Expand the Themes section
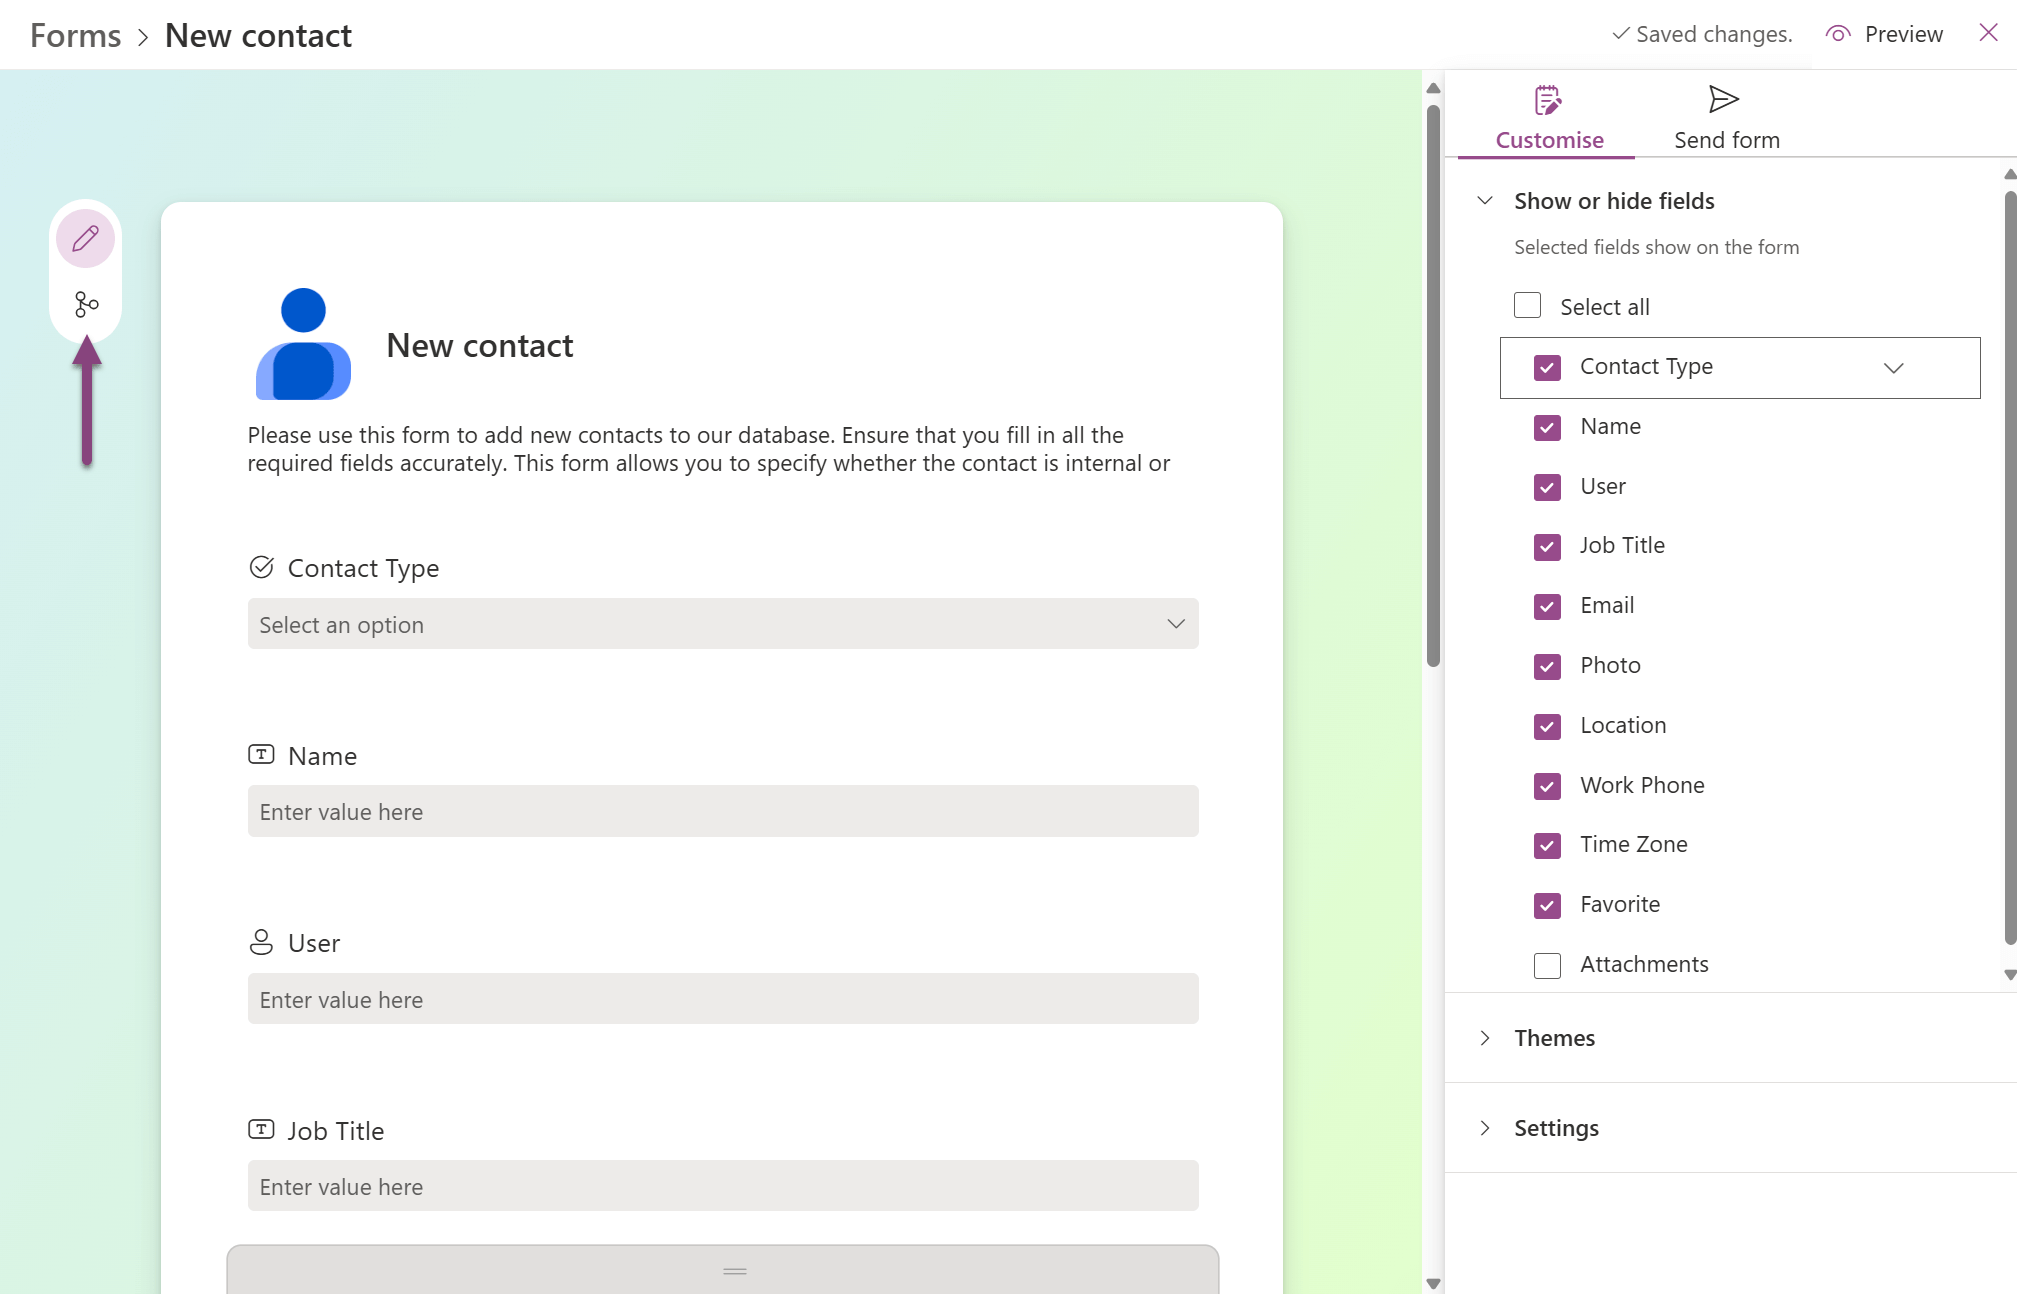Viewport: 2017px width, 1294px height. (x=1485, y=1038)
